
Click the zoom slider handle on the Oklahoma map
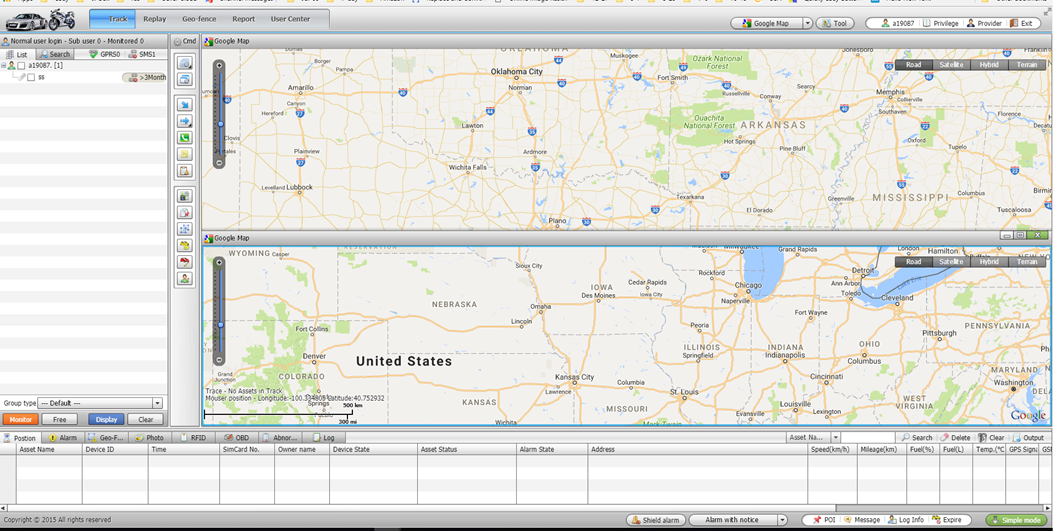point(220,124)
